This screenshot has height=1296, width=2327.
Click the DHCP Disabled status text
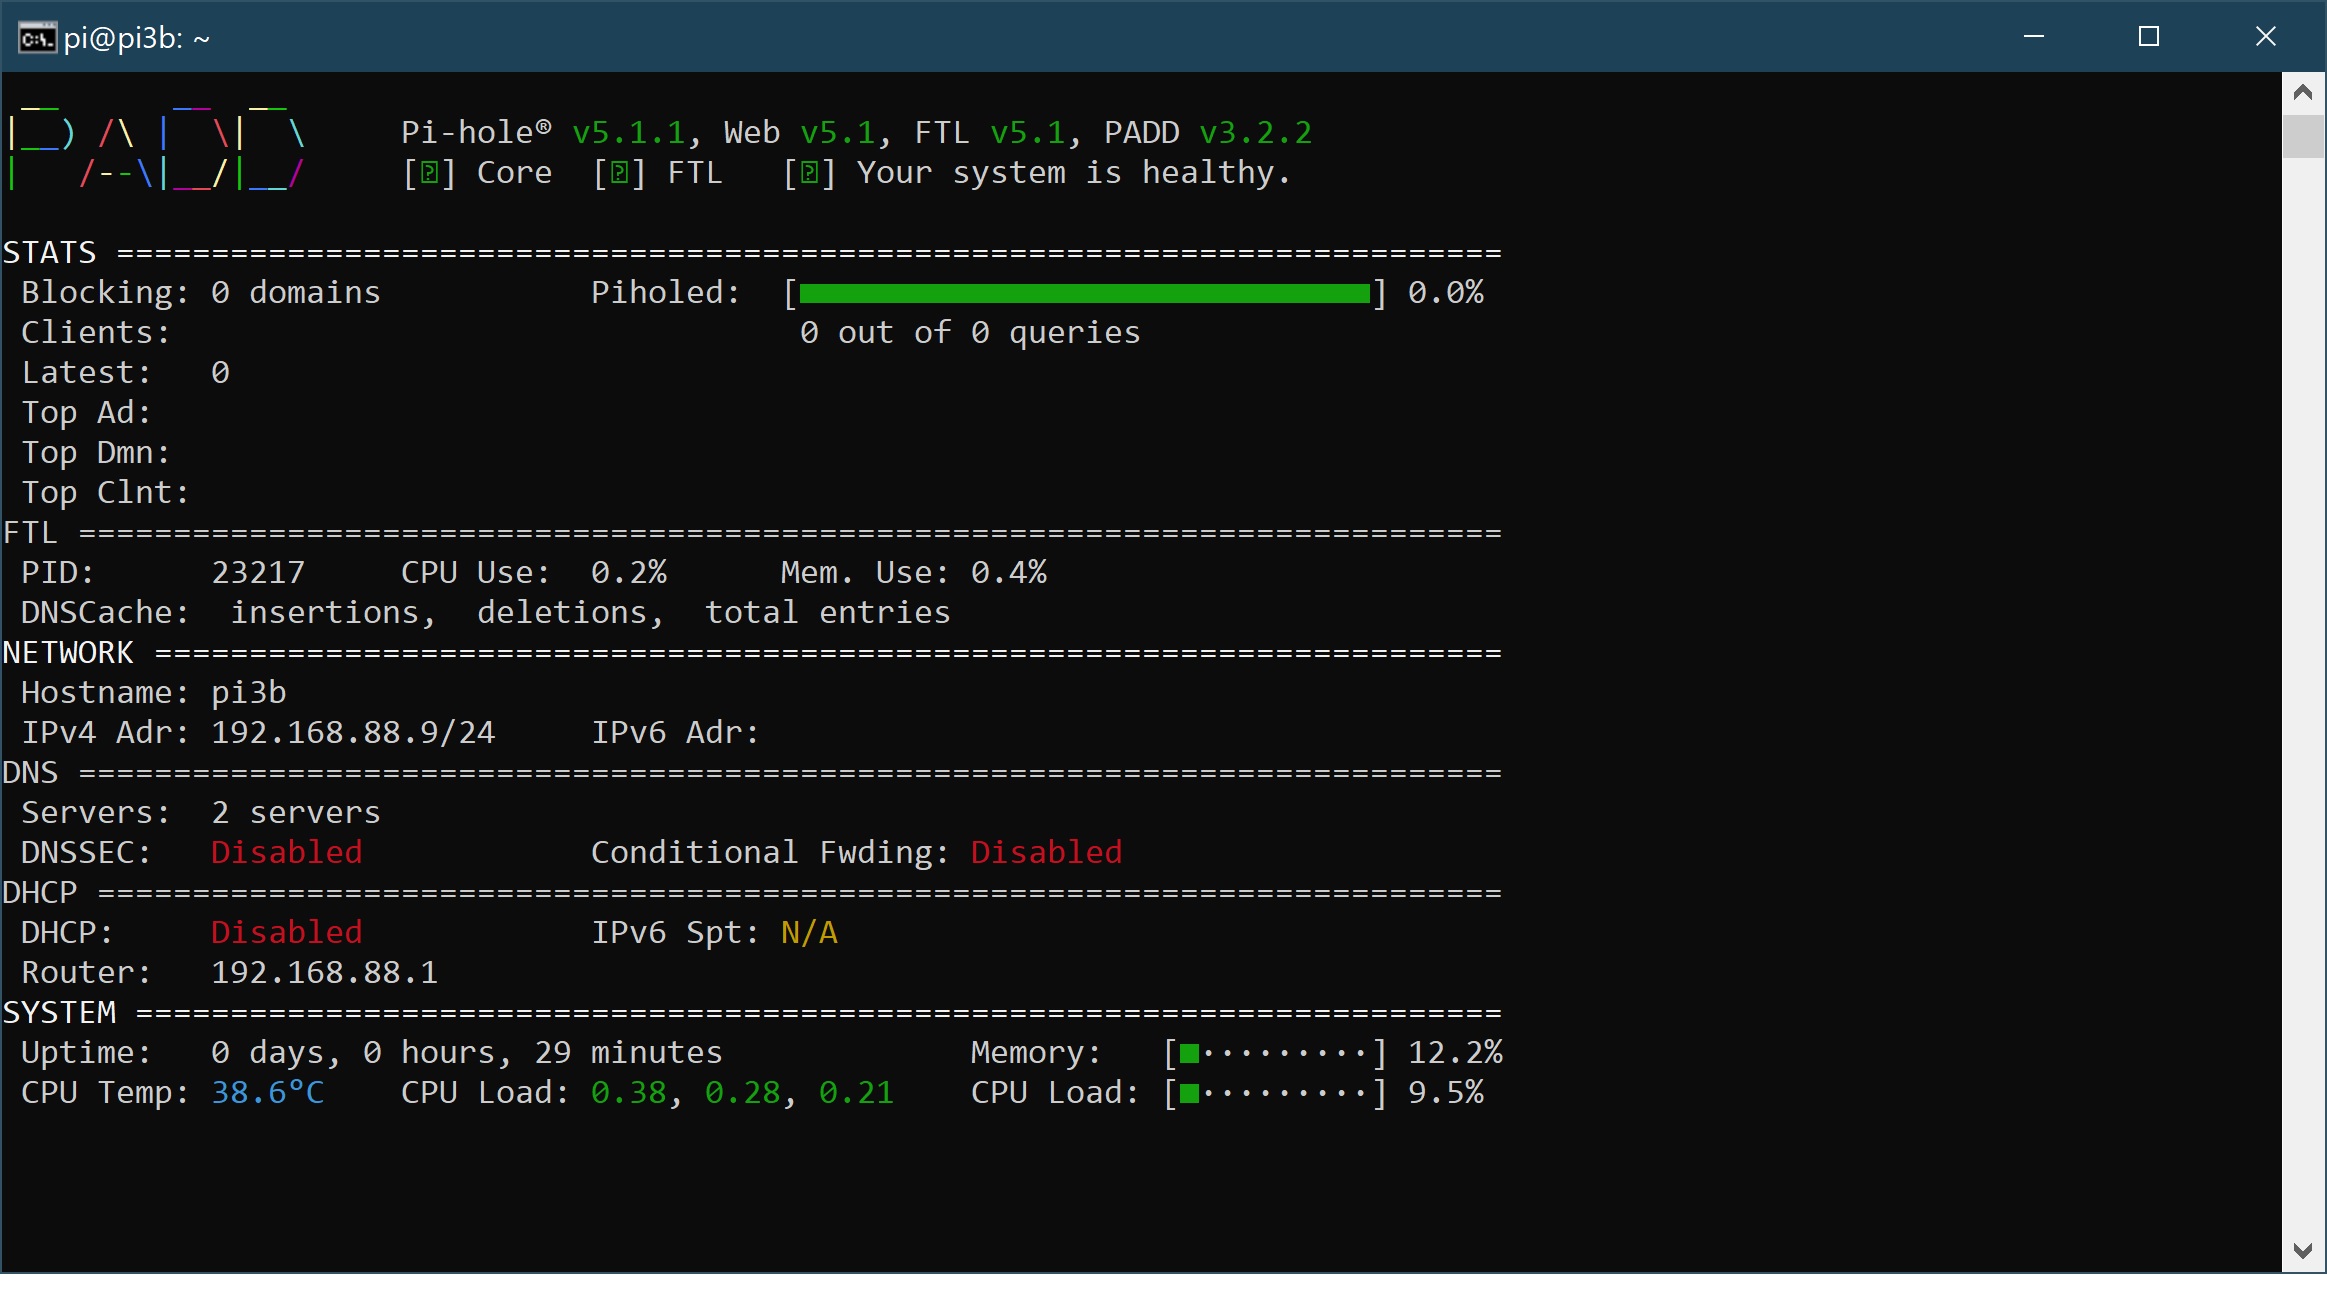pos(286,933)
